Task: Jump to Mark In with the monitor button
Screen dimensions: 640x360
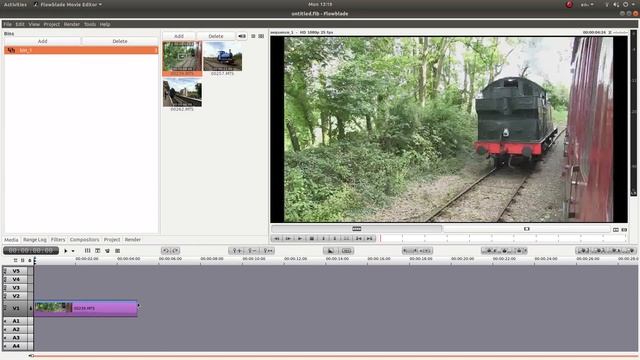Action: (358, 238)
